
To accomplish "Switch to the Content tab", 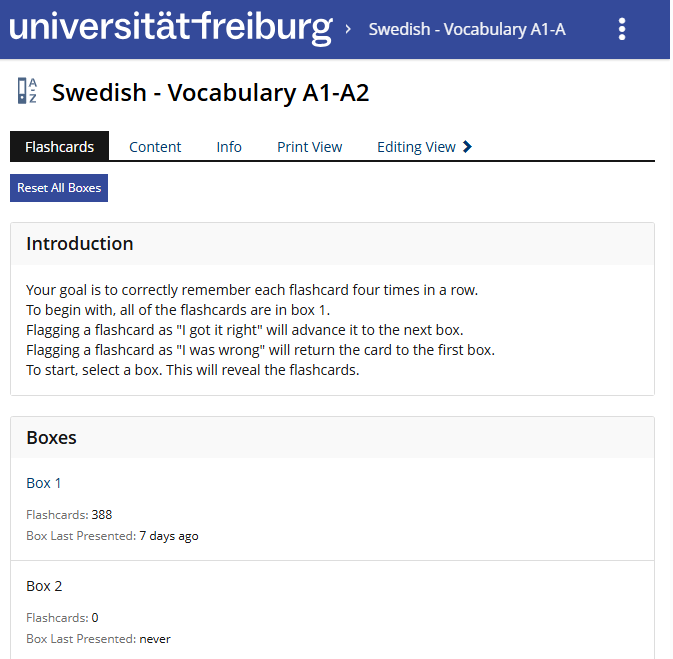I will (155, 147).
